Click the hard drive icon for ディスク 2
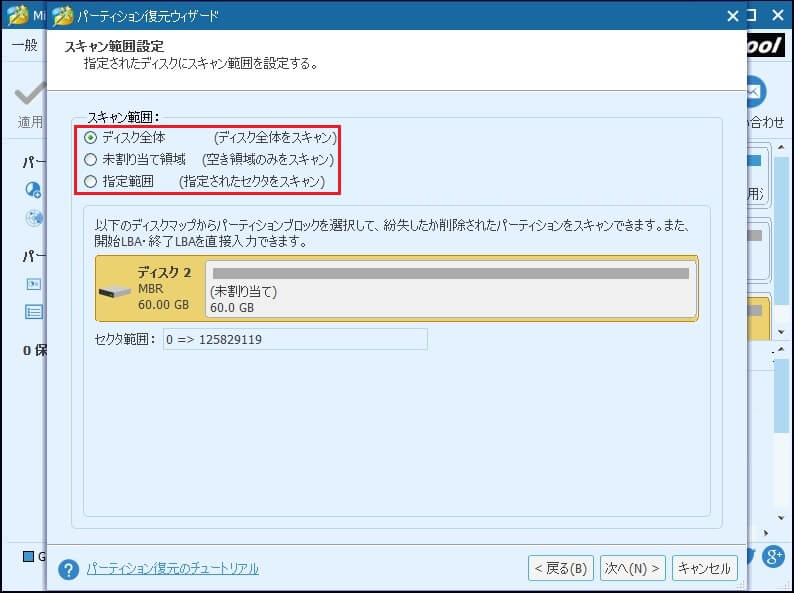The width and height of the screenshot is (794, 593). [115, 292]
